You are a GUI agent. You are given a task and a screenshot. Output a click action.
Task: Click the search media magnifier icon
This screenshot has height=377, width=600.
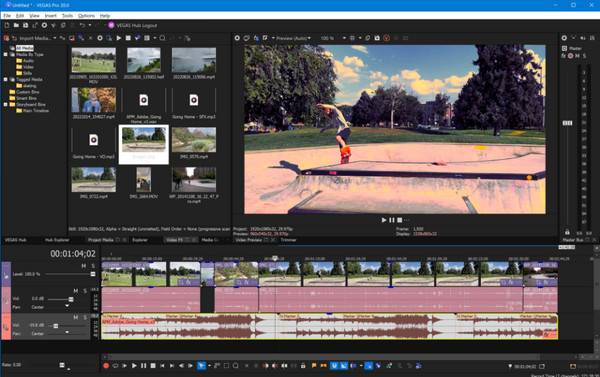click(162, 38)
